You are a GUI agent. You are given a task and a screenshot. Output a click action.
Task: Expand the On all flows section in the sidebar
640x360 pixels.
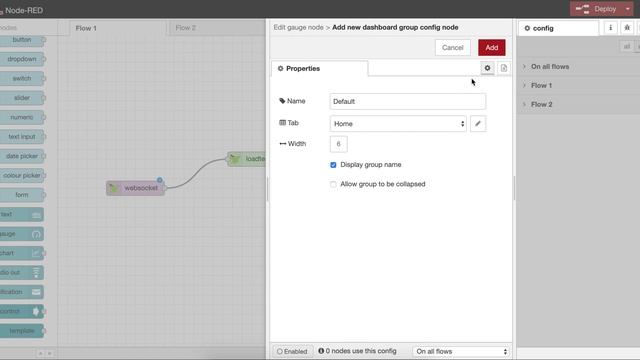(578, 67)
